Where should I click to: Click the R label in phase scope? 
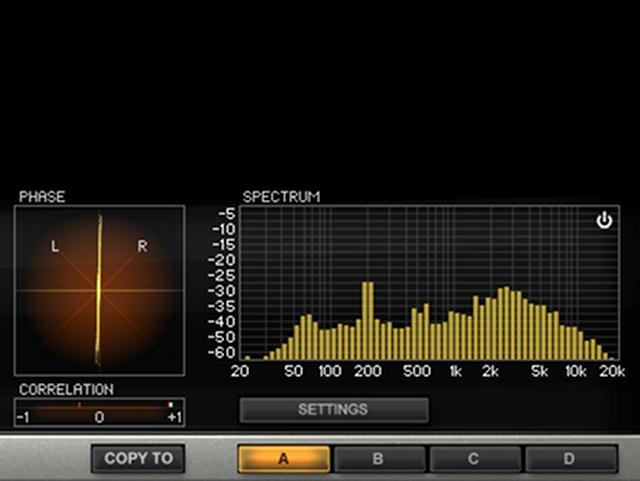click(142, 246)
